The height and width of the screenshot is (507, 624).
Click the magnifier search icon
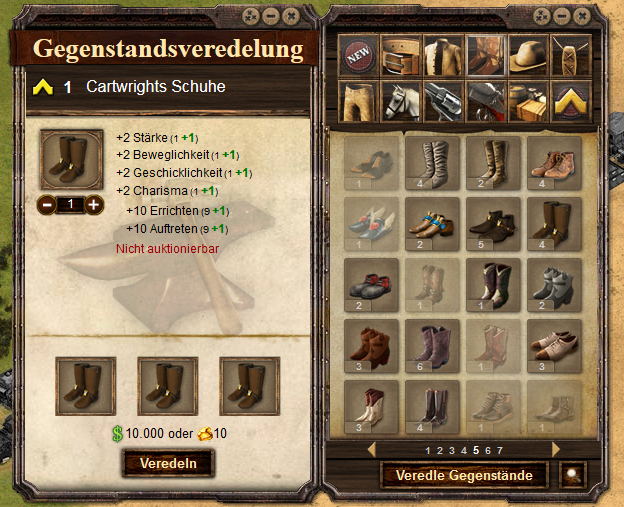point(572,474)
